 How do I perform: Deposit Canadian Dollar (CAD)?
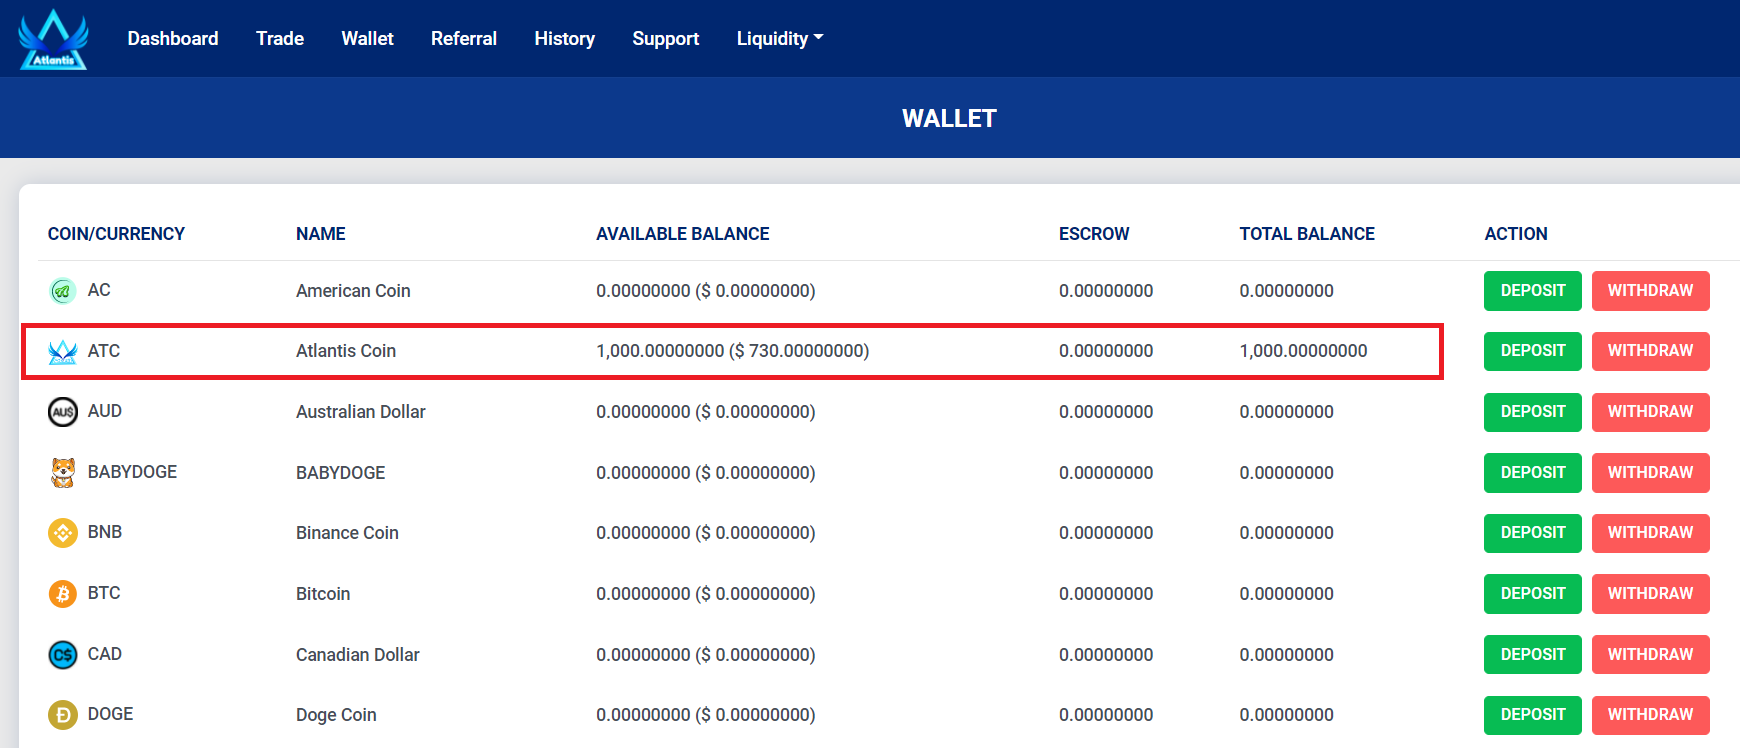(1533, 655)
